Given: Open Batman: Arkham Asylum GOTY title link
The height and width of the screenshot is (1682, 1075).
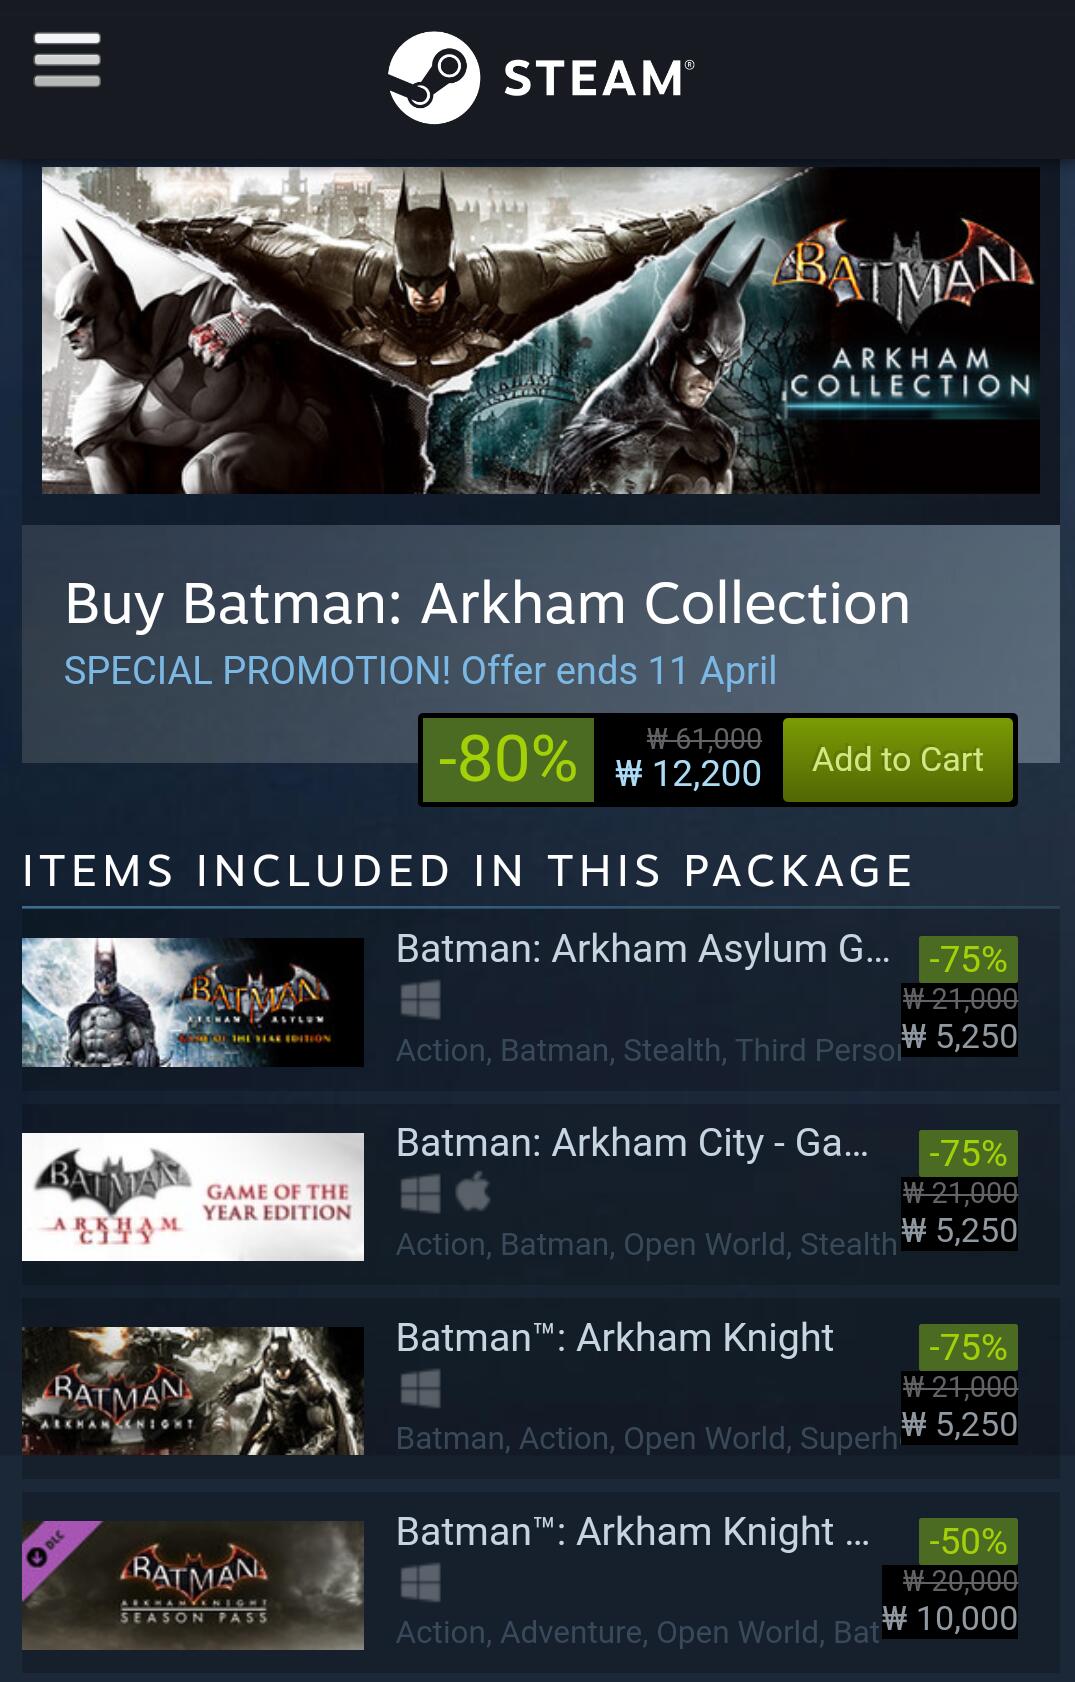Looking at the screenshot, I should (x=642, y=949).
